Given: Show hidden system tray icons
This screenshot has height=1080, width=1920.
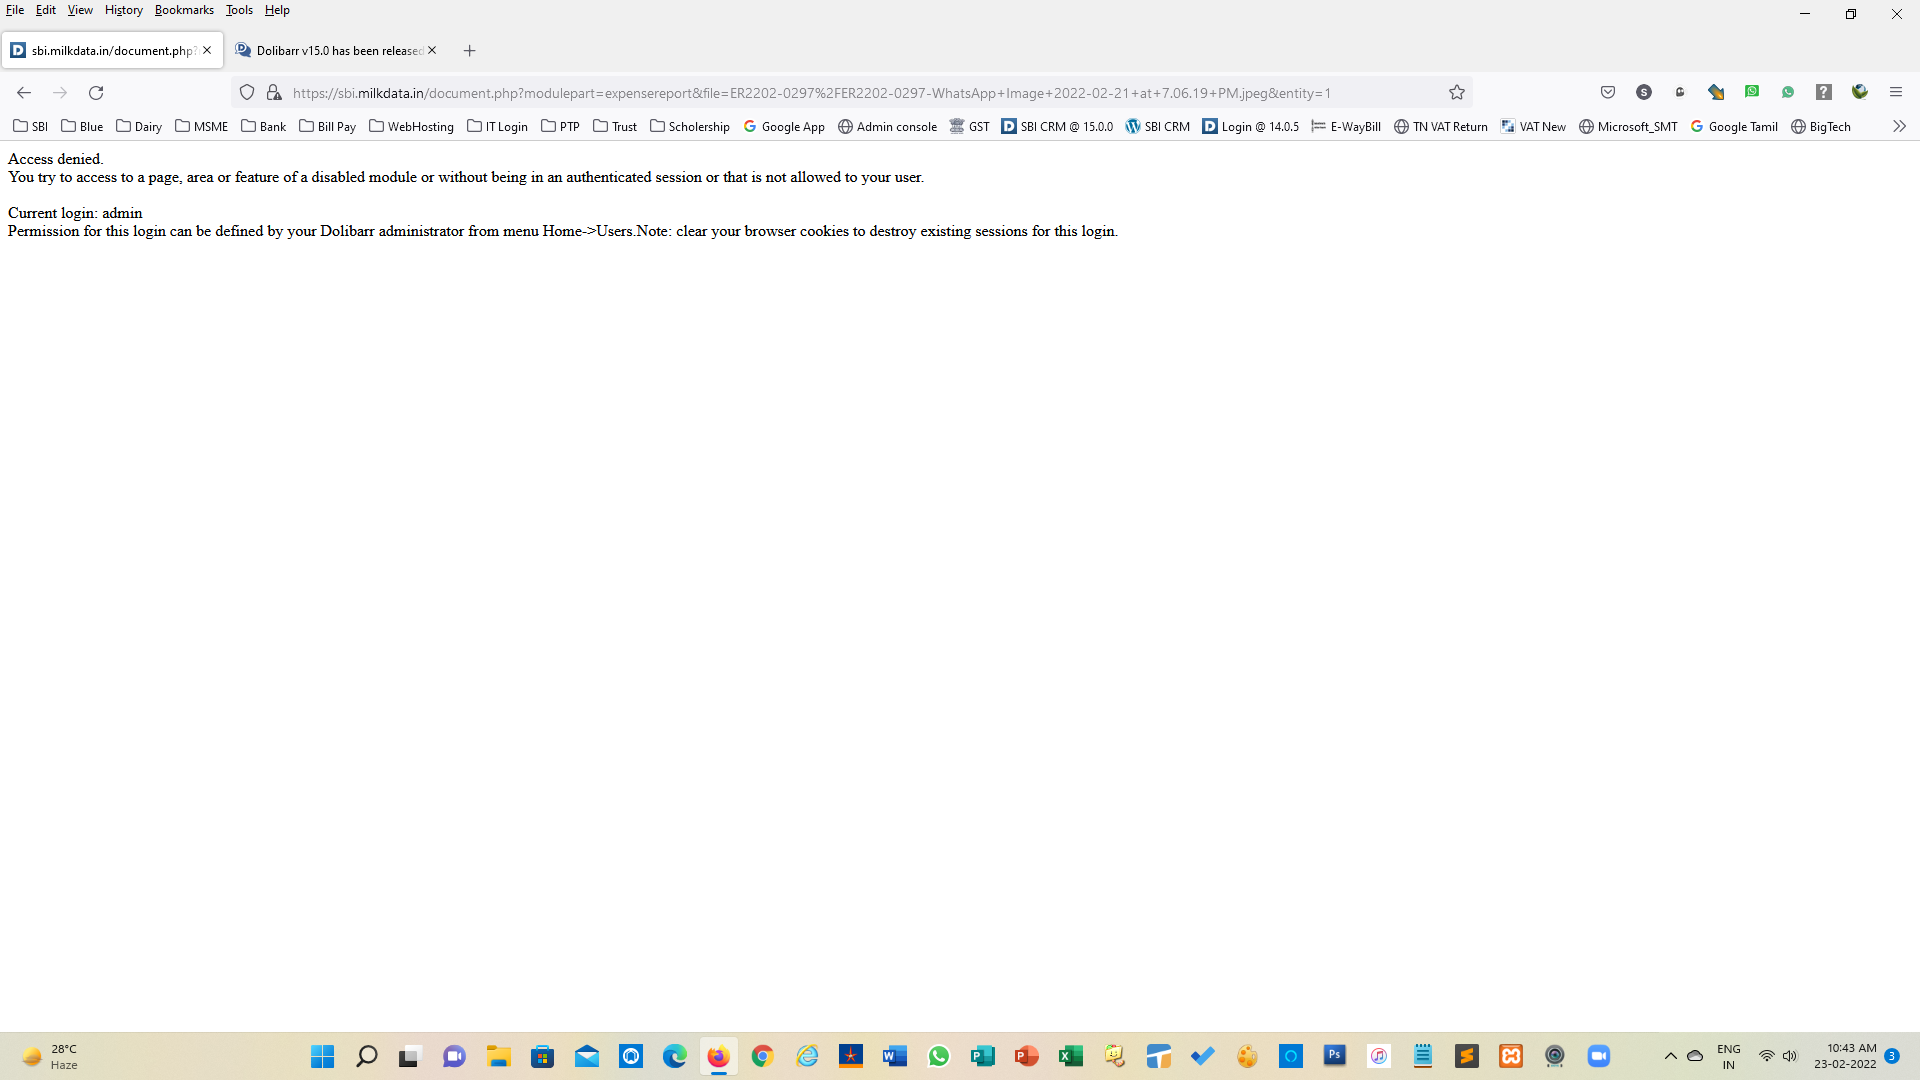Looking at the screenshot, I should coord(1670,1056).
